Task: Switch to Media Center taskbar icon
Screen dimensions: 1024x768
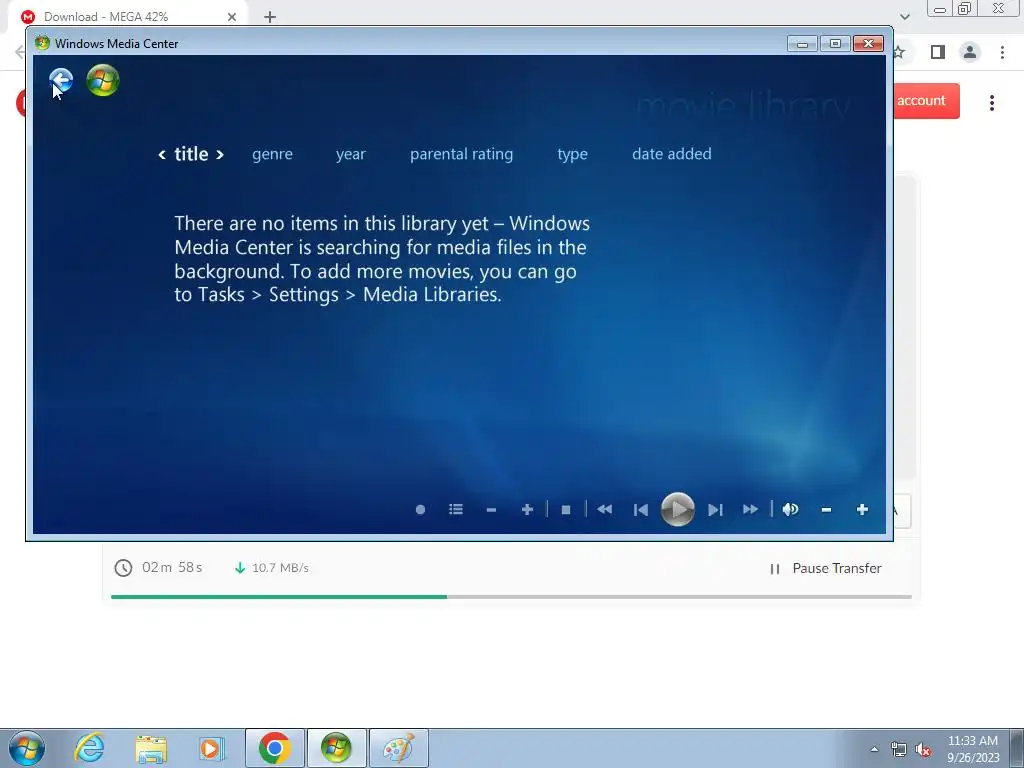Action: click(x=336, y=748)
